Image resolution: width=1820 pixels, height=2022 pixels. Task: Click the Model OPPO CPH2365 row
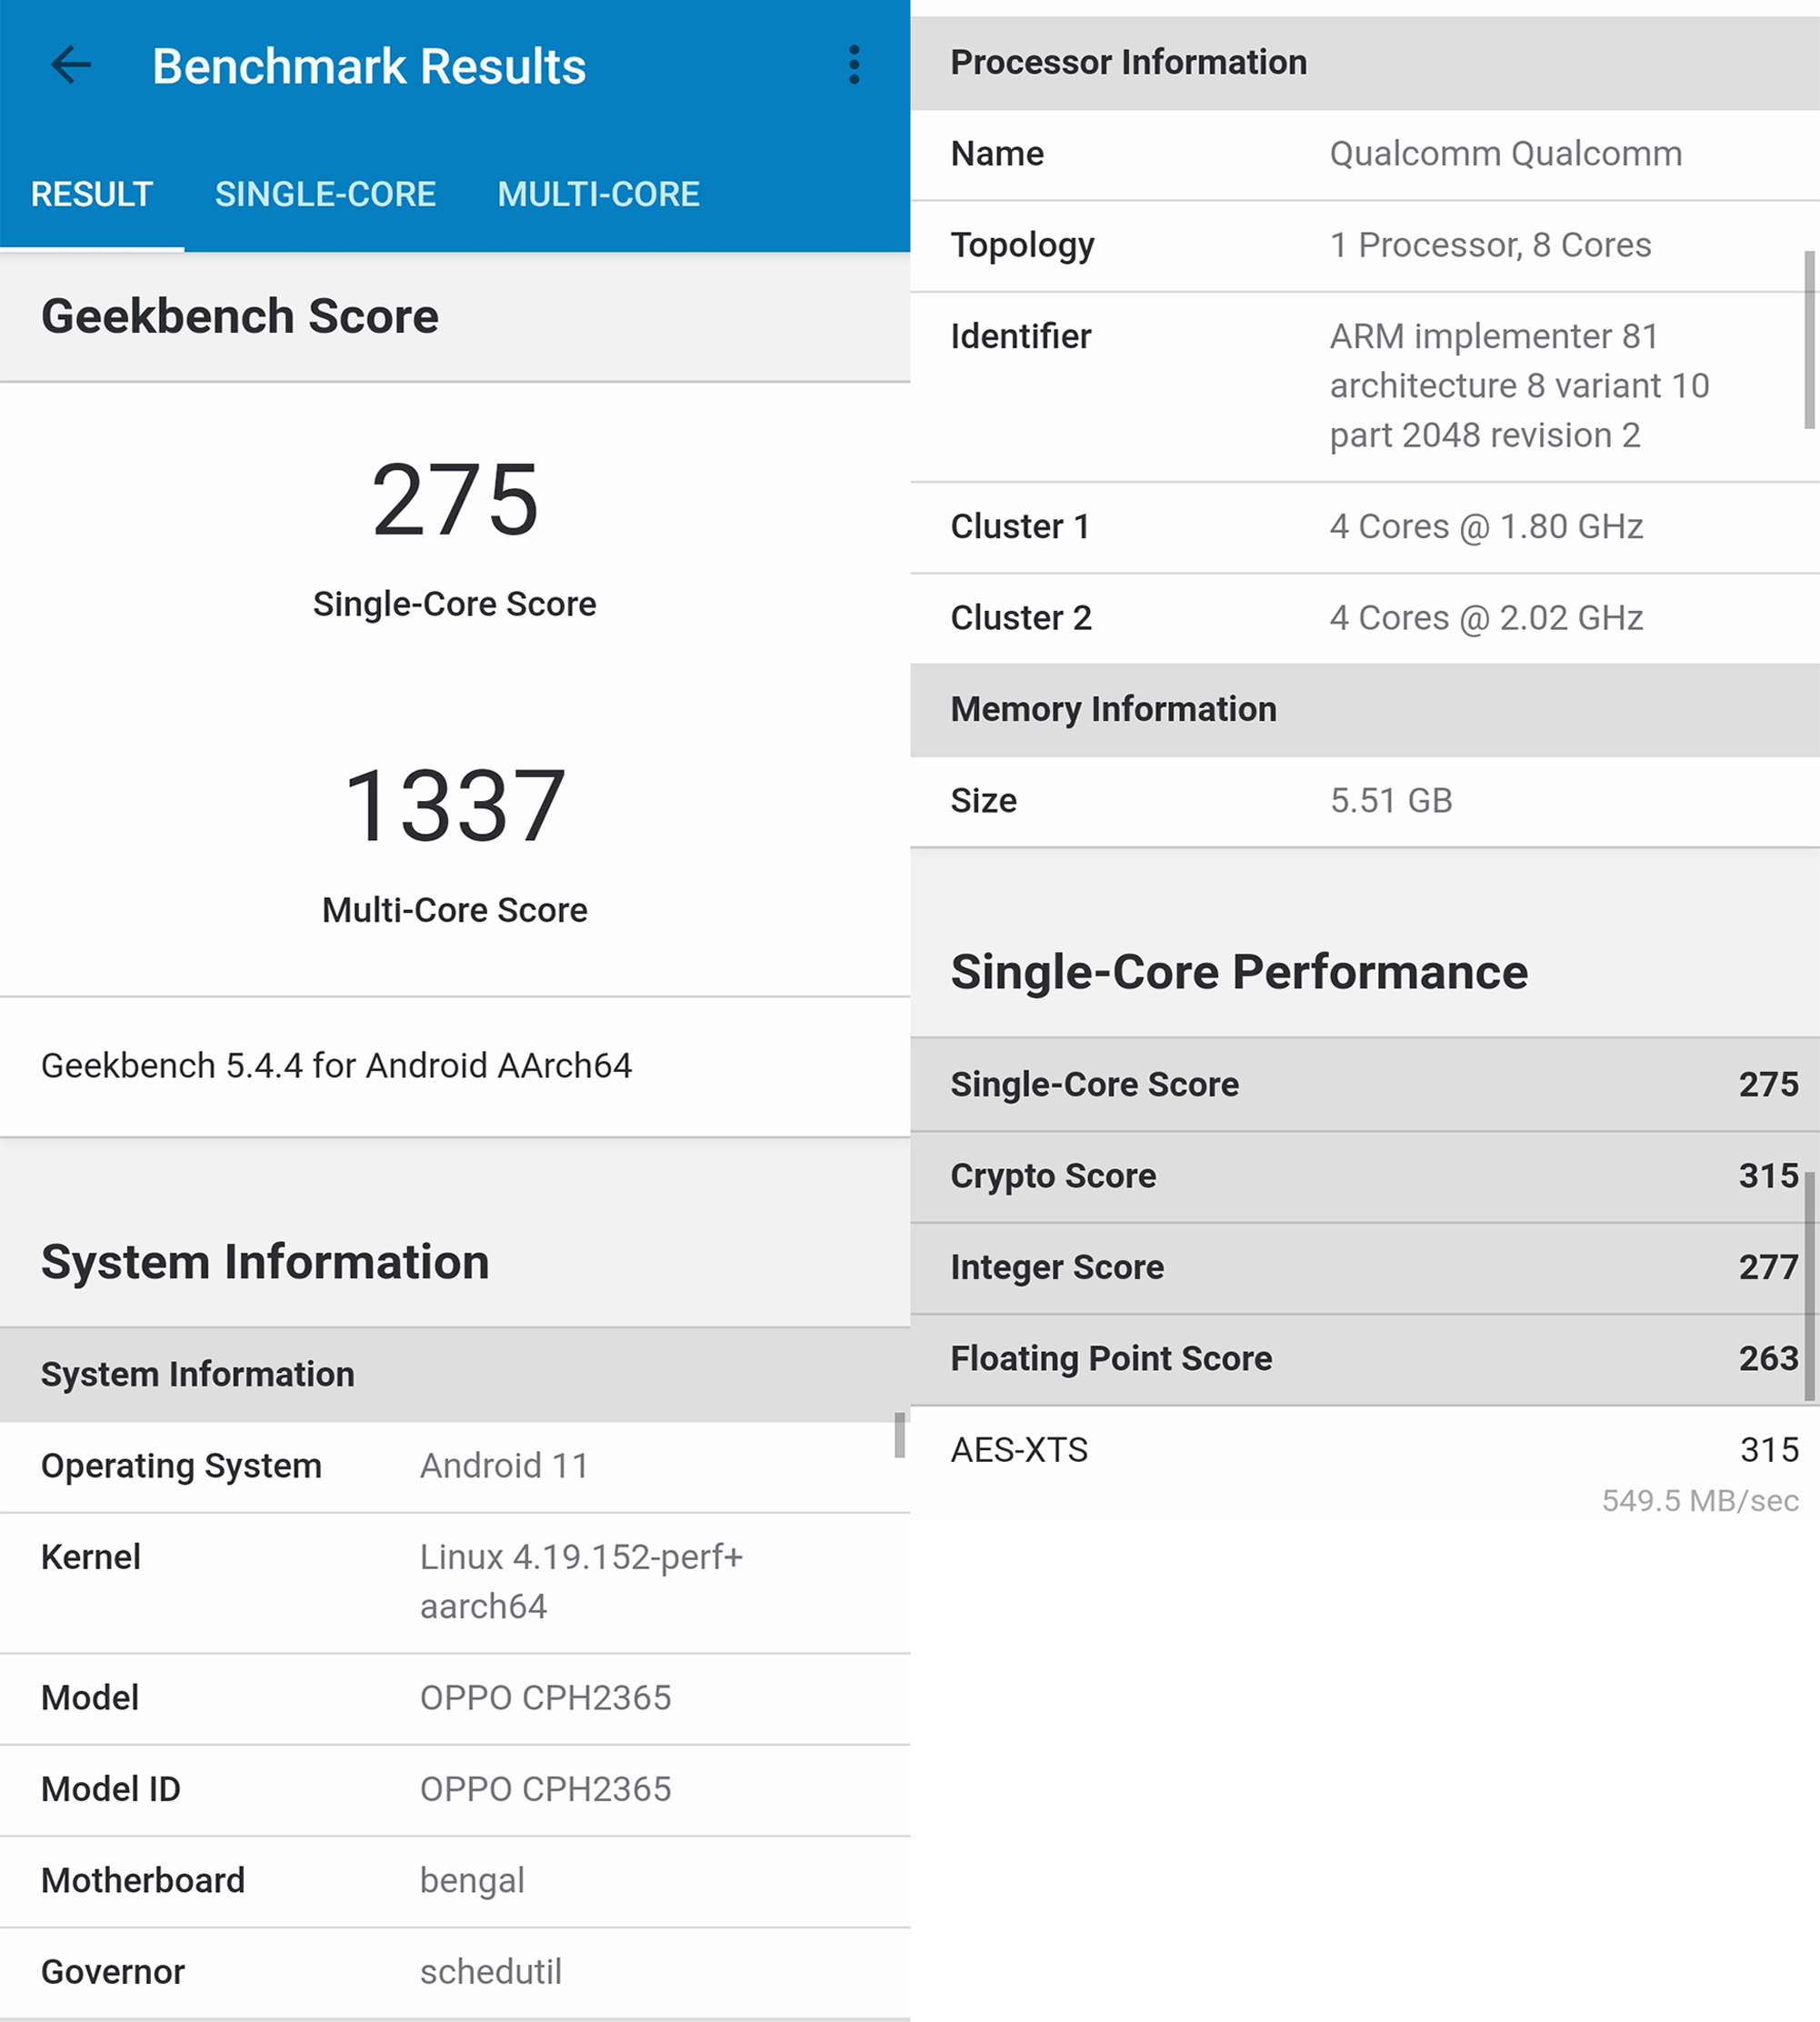pyautogui.click(x=454, y=1698)
